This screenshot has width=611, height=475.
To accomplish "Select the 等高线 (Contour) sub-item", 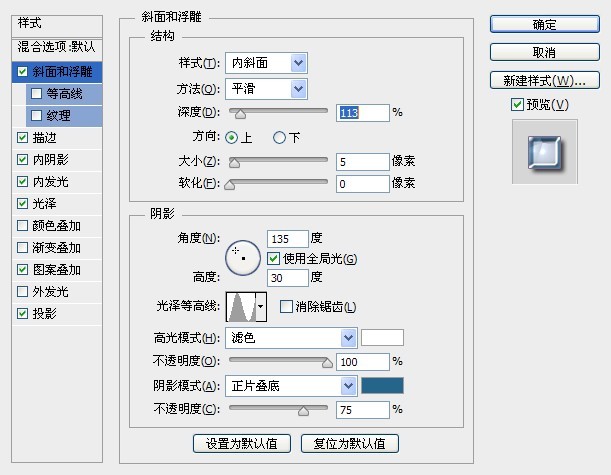I will [x=64, y=94].
